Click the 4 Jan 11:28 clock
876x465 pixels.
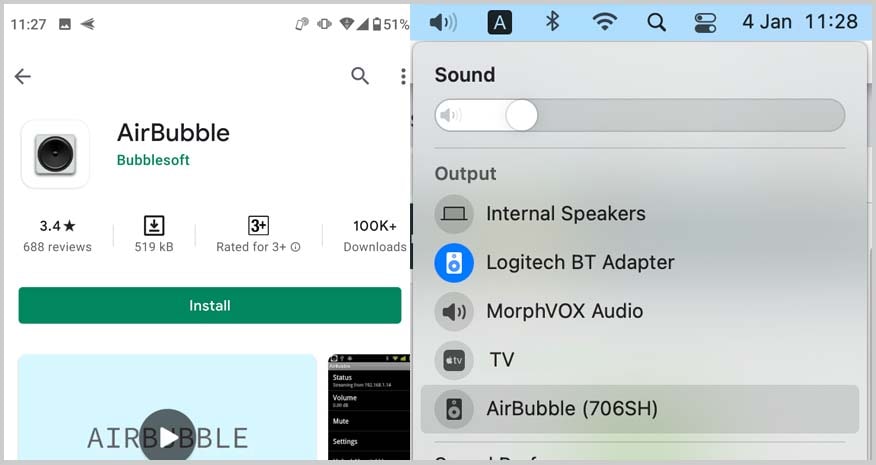coord(799,22)
